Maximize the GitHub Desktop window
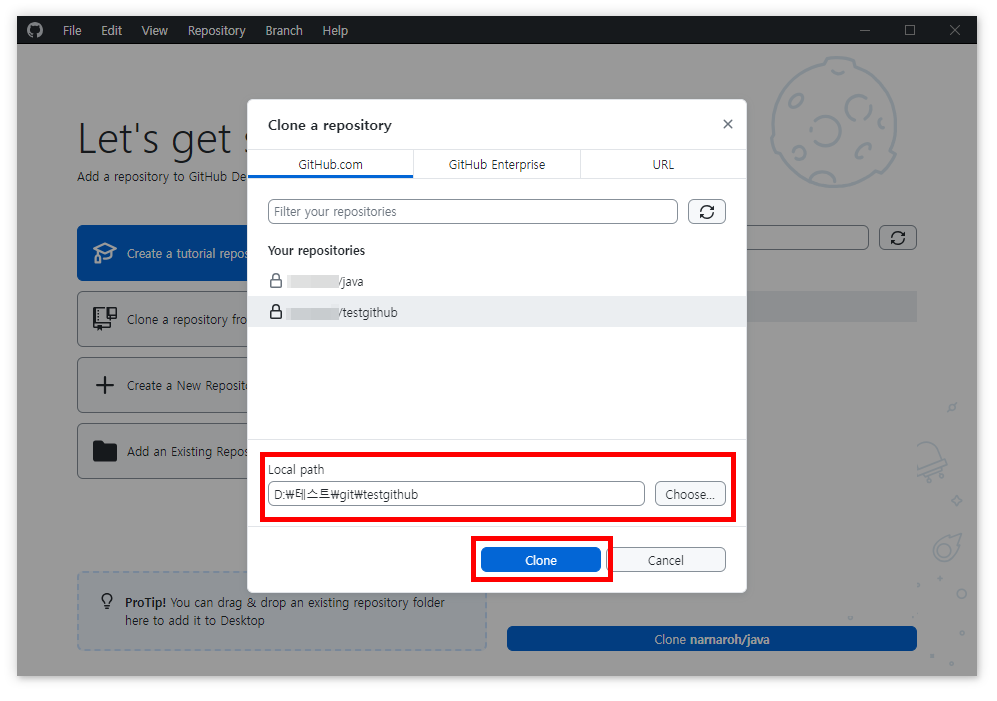997x701 pixels. click(910, 30)
